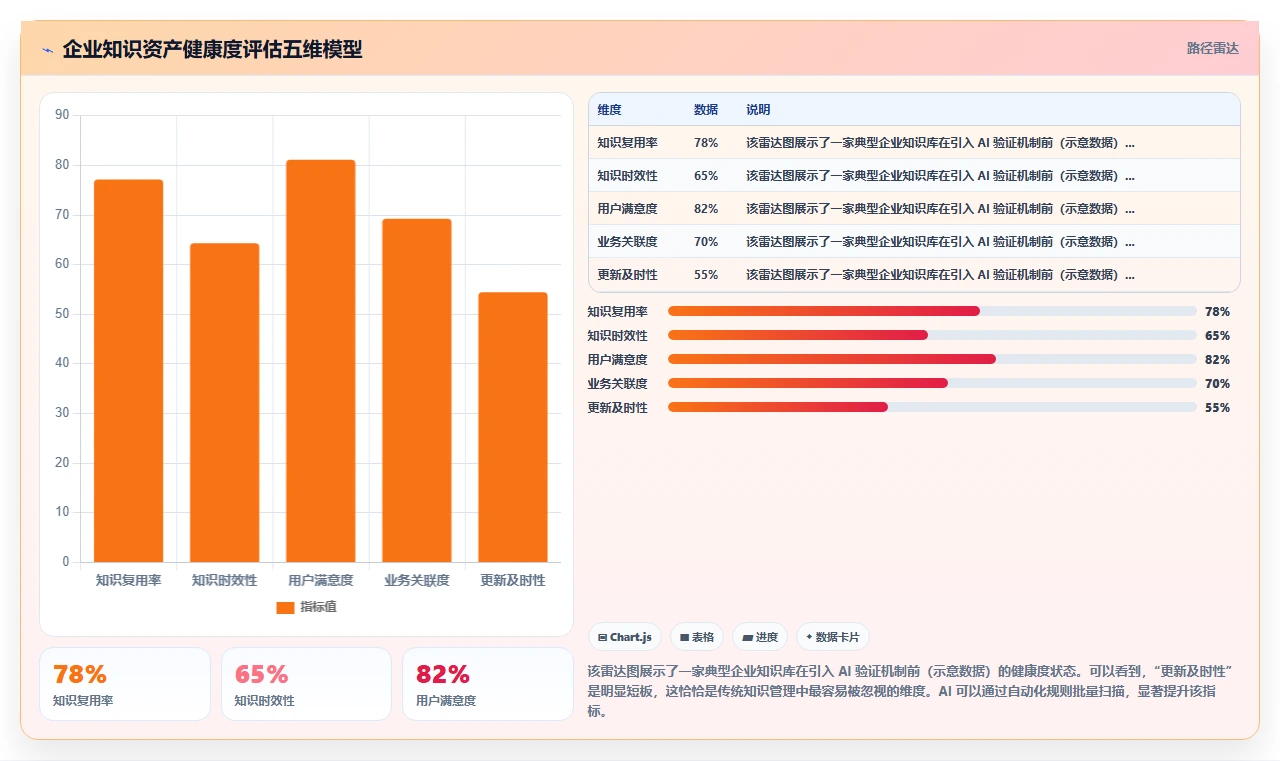Click the 90 value on the y-axis

point(62,115)
